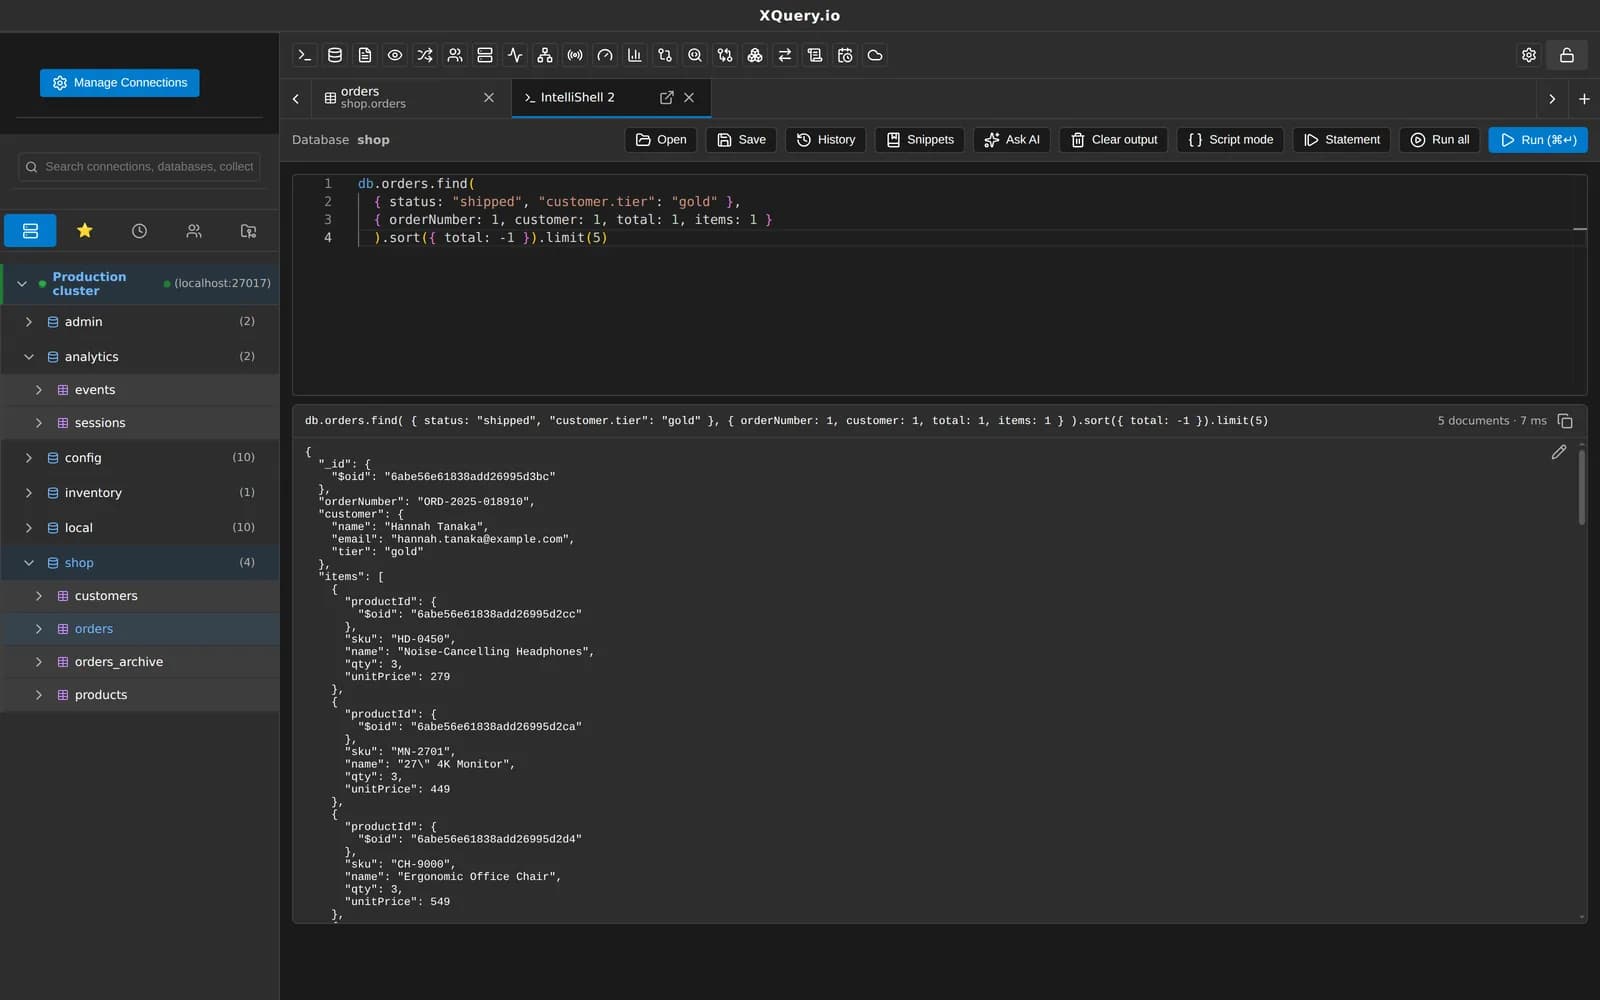This screenshot has width=1600, height=1000.
Task: Click the activity pulse toolbar icon
Action: pos(515,55)
